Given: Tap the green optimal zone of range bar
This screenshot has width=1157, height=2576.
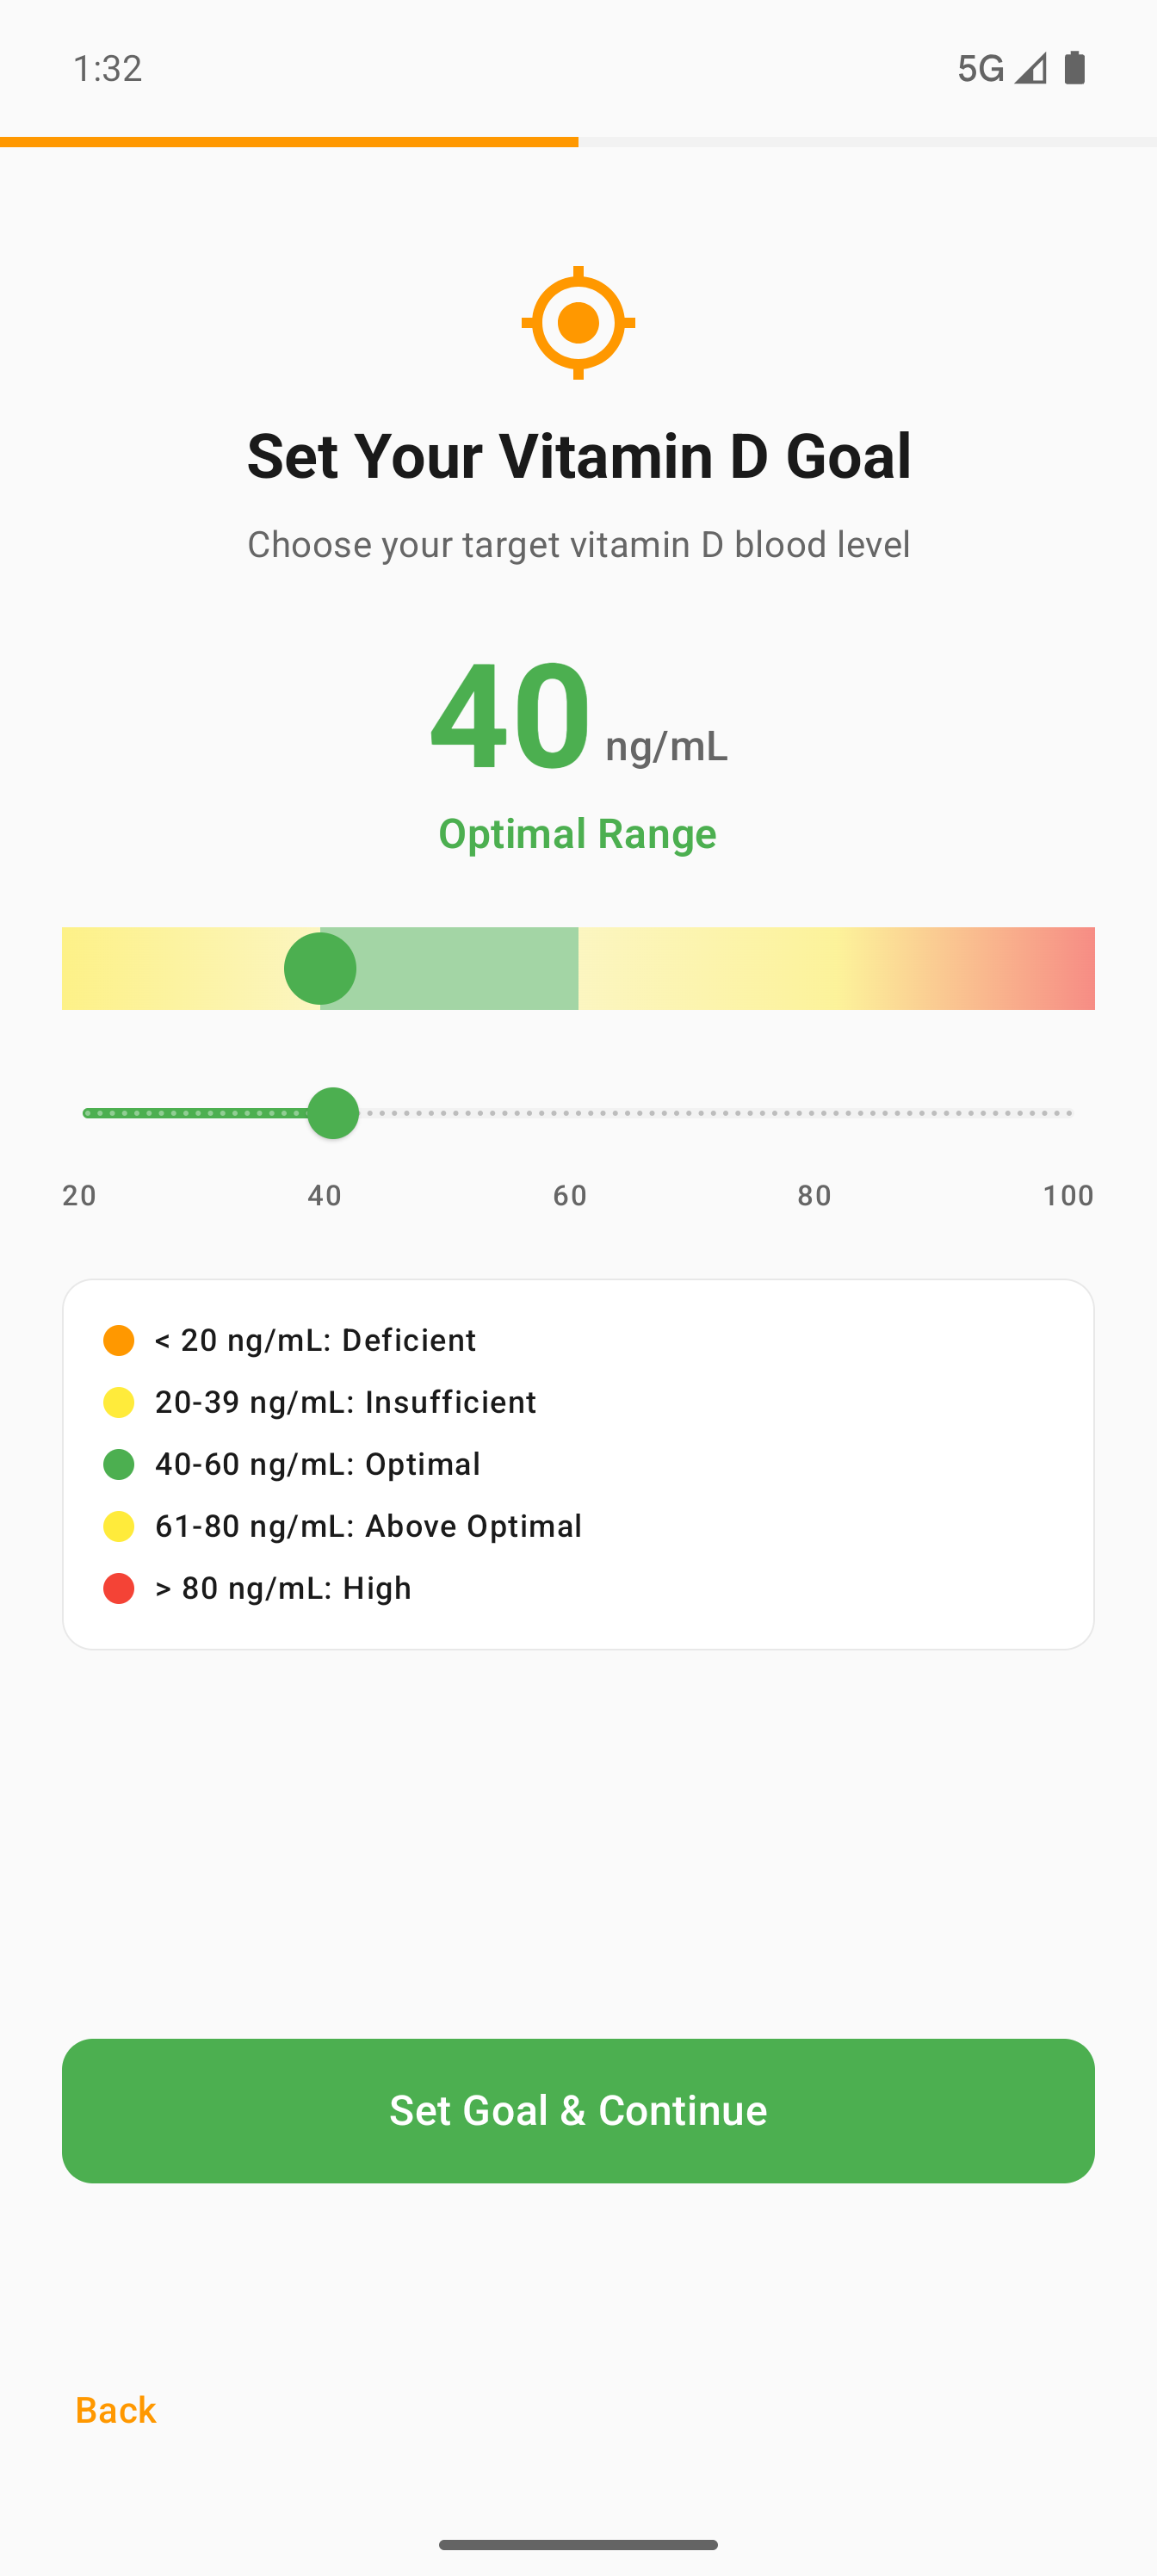Looking at the screenshot, I should (470, 968).
